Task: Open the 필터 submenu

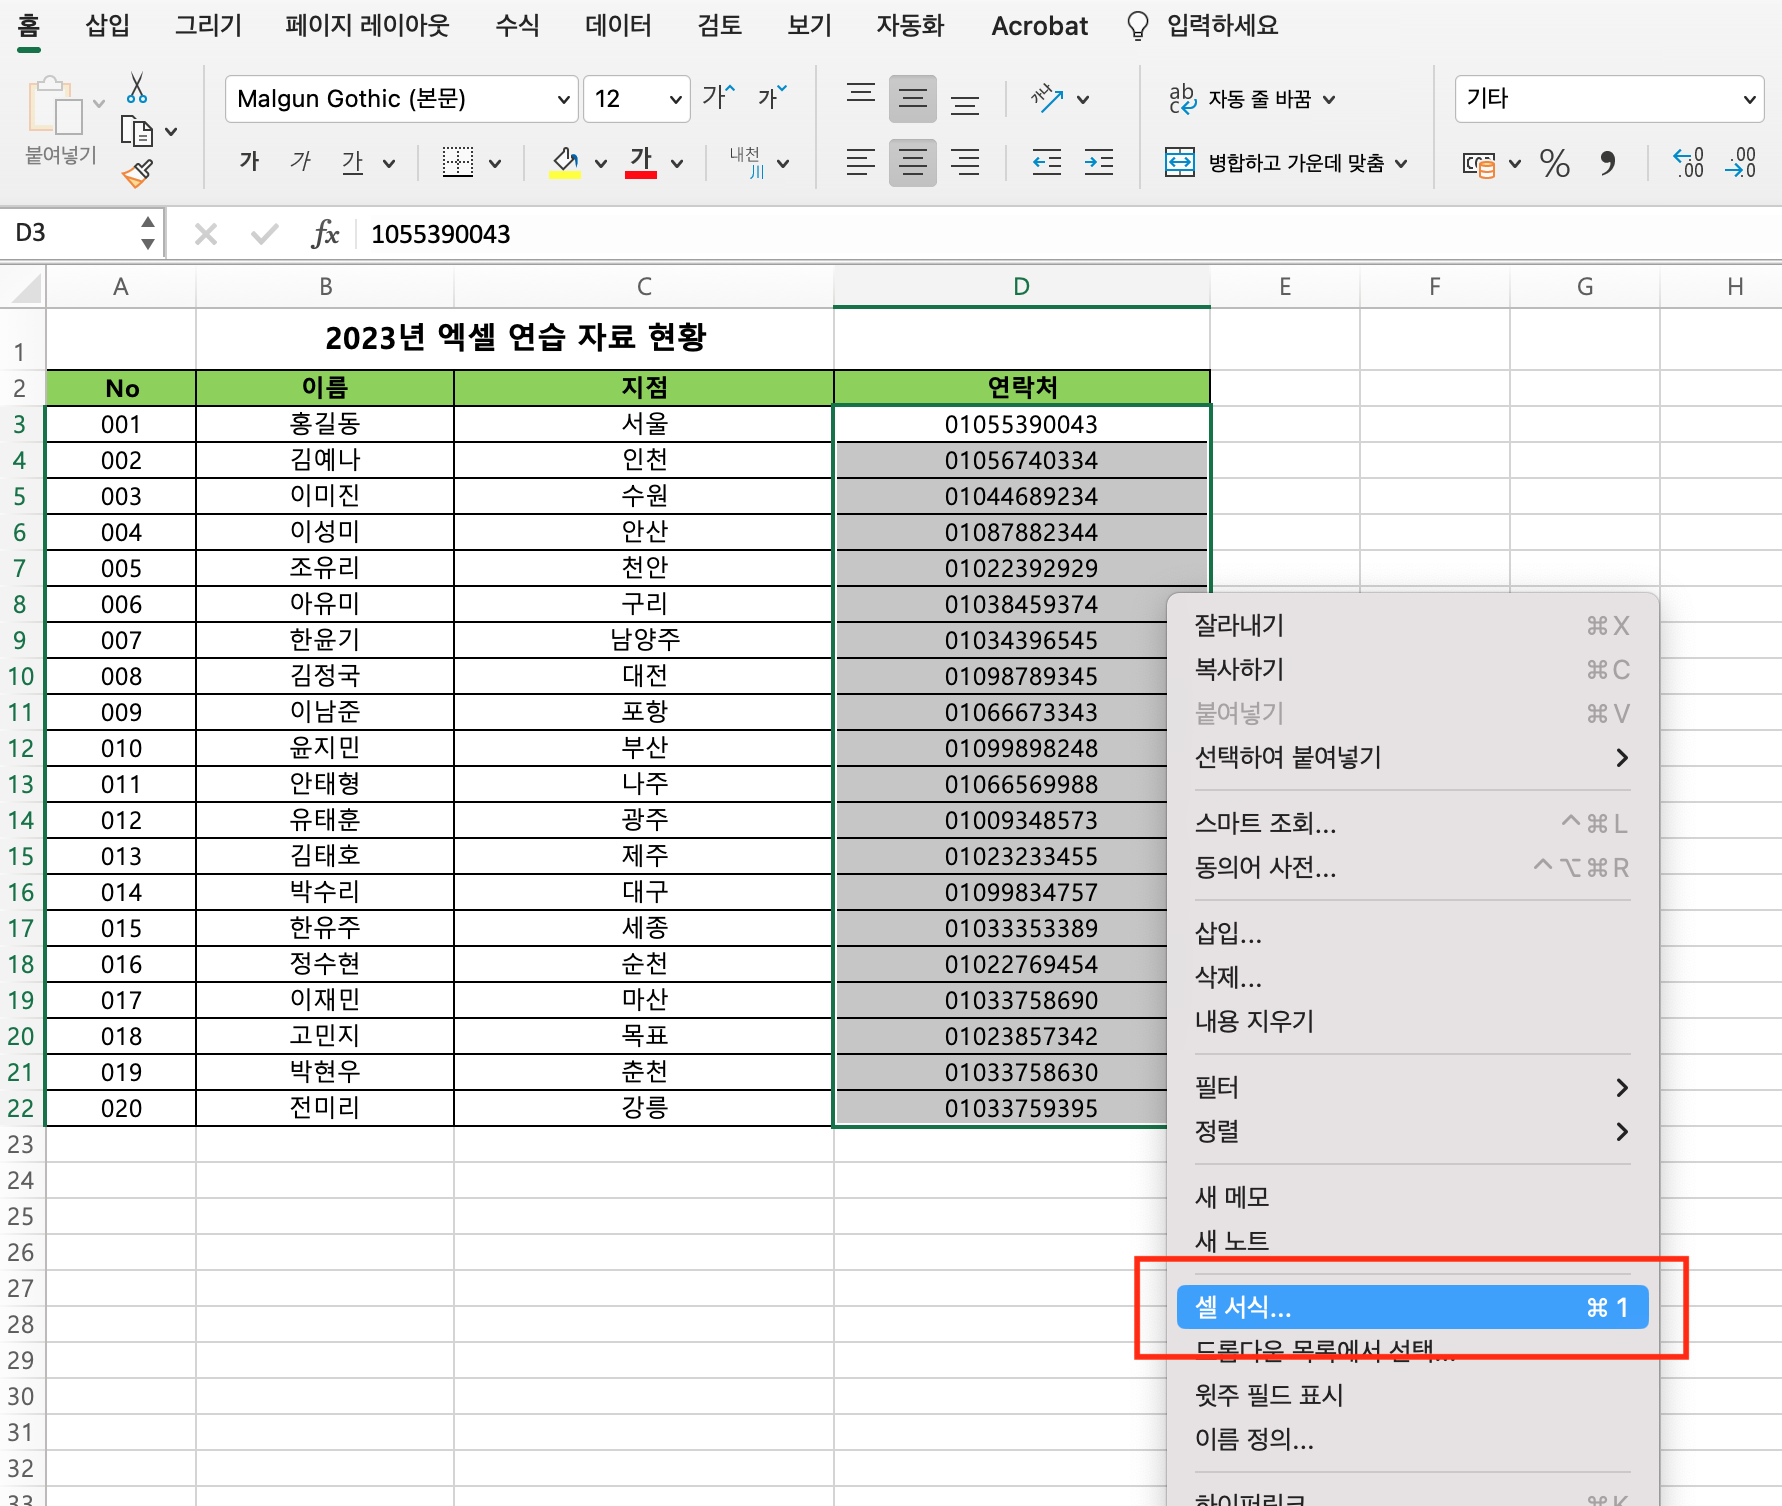Action: (1412, 1087)
